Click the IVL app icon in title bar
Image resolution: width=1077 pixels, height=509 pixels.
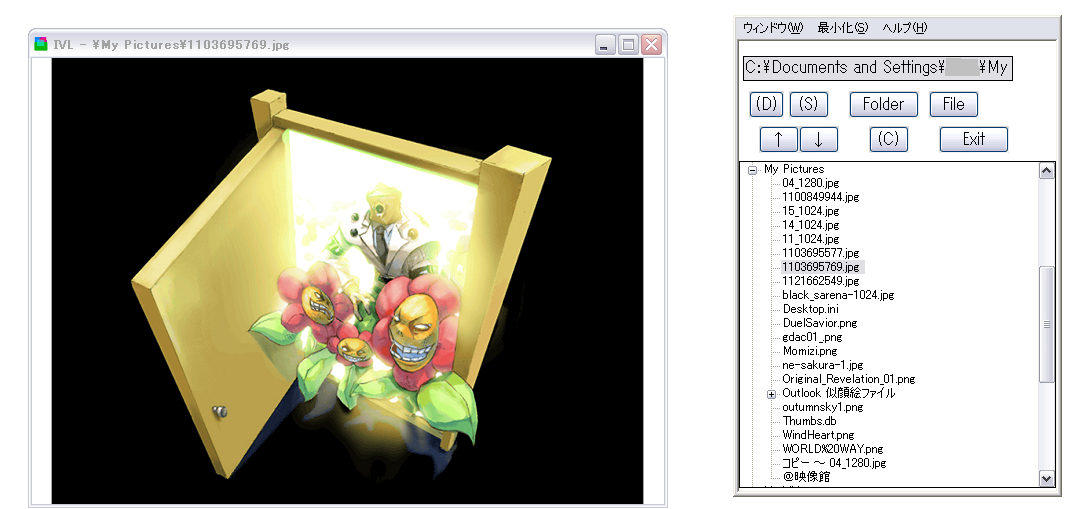(41, 45)
